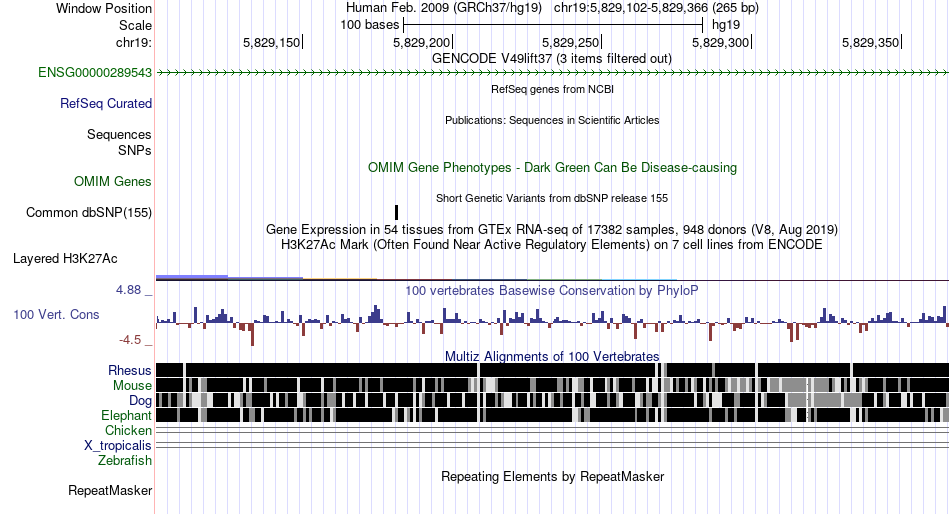
Task: Click Short Genetic Variants from dbSNP title
Action: [552, 198]
